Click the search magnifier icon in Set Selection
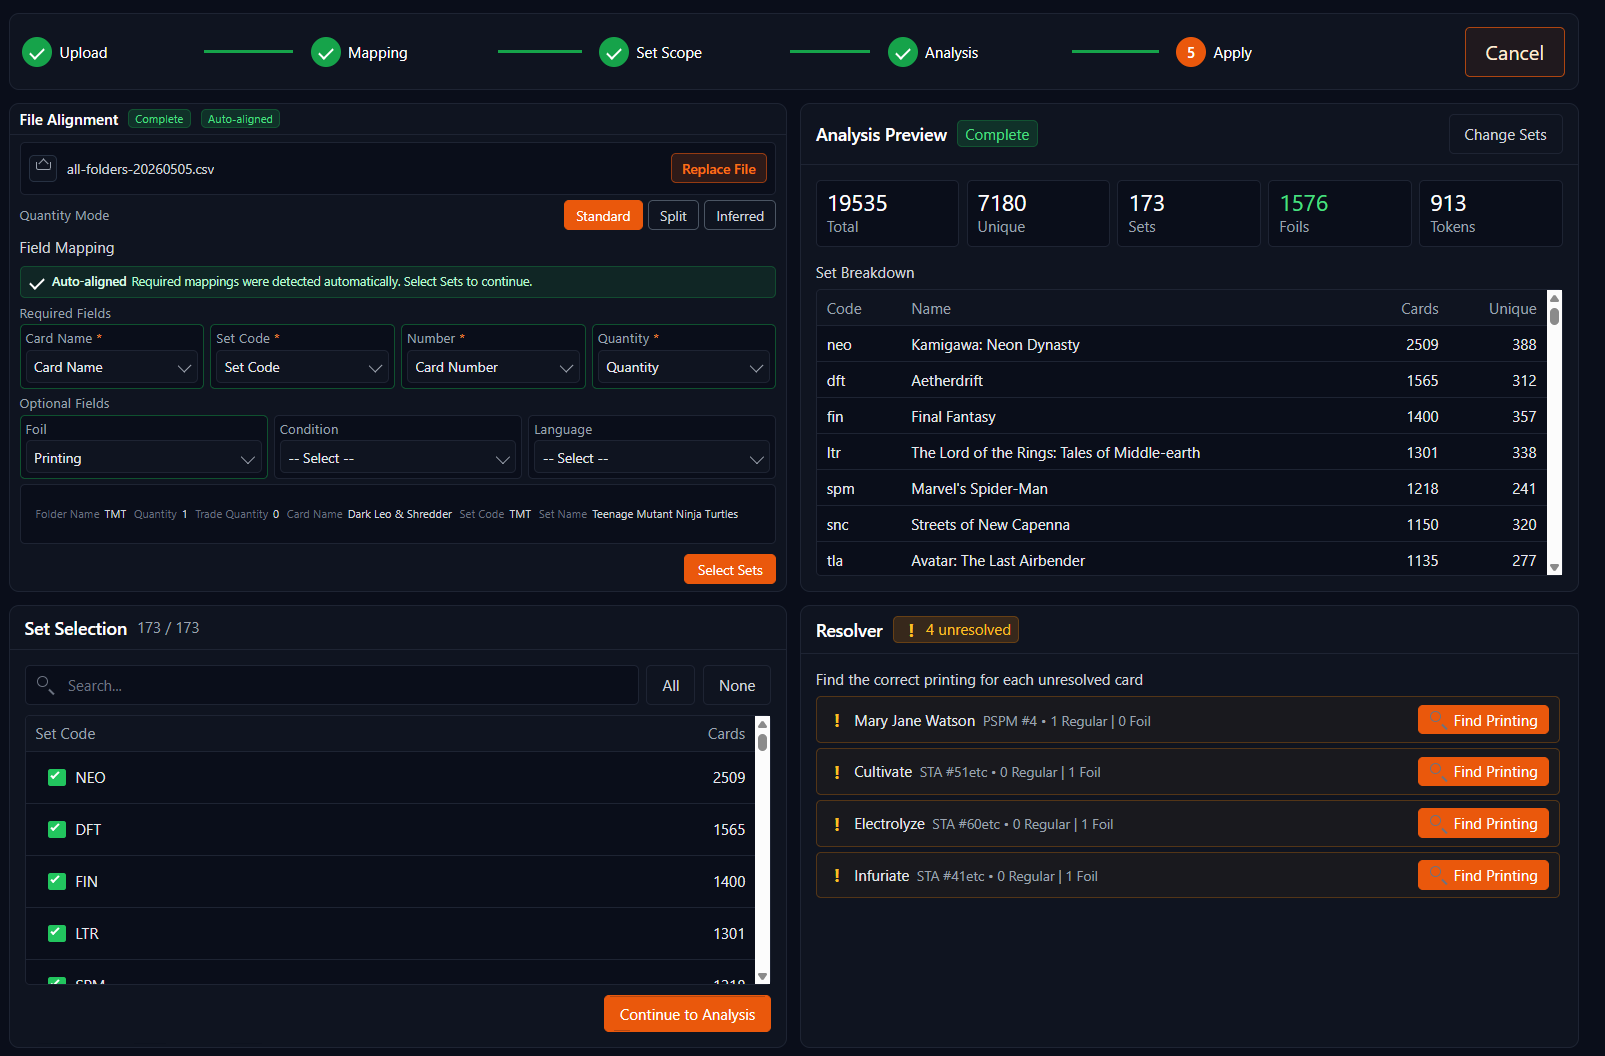This screenshot has width=1605, height=1056. click(46, 685)
